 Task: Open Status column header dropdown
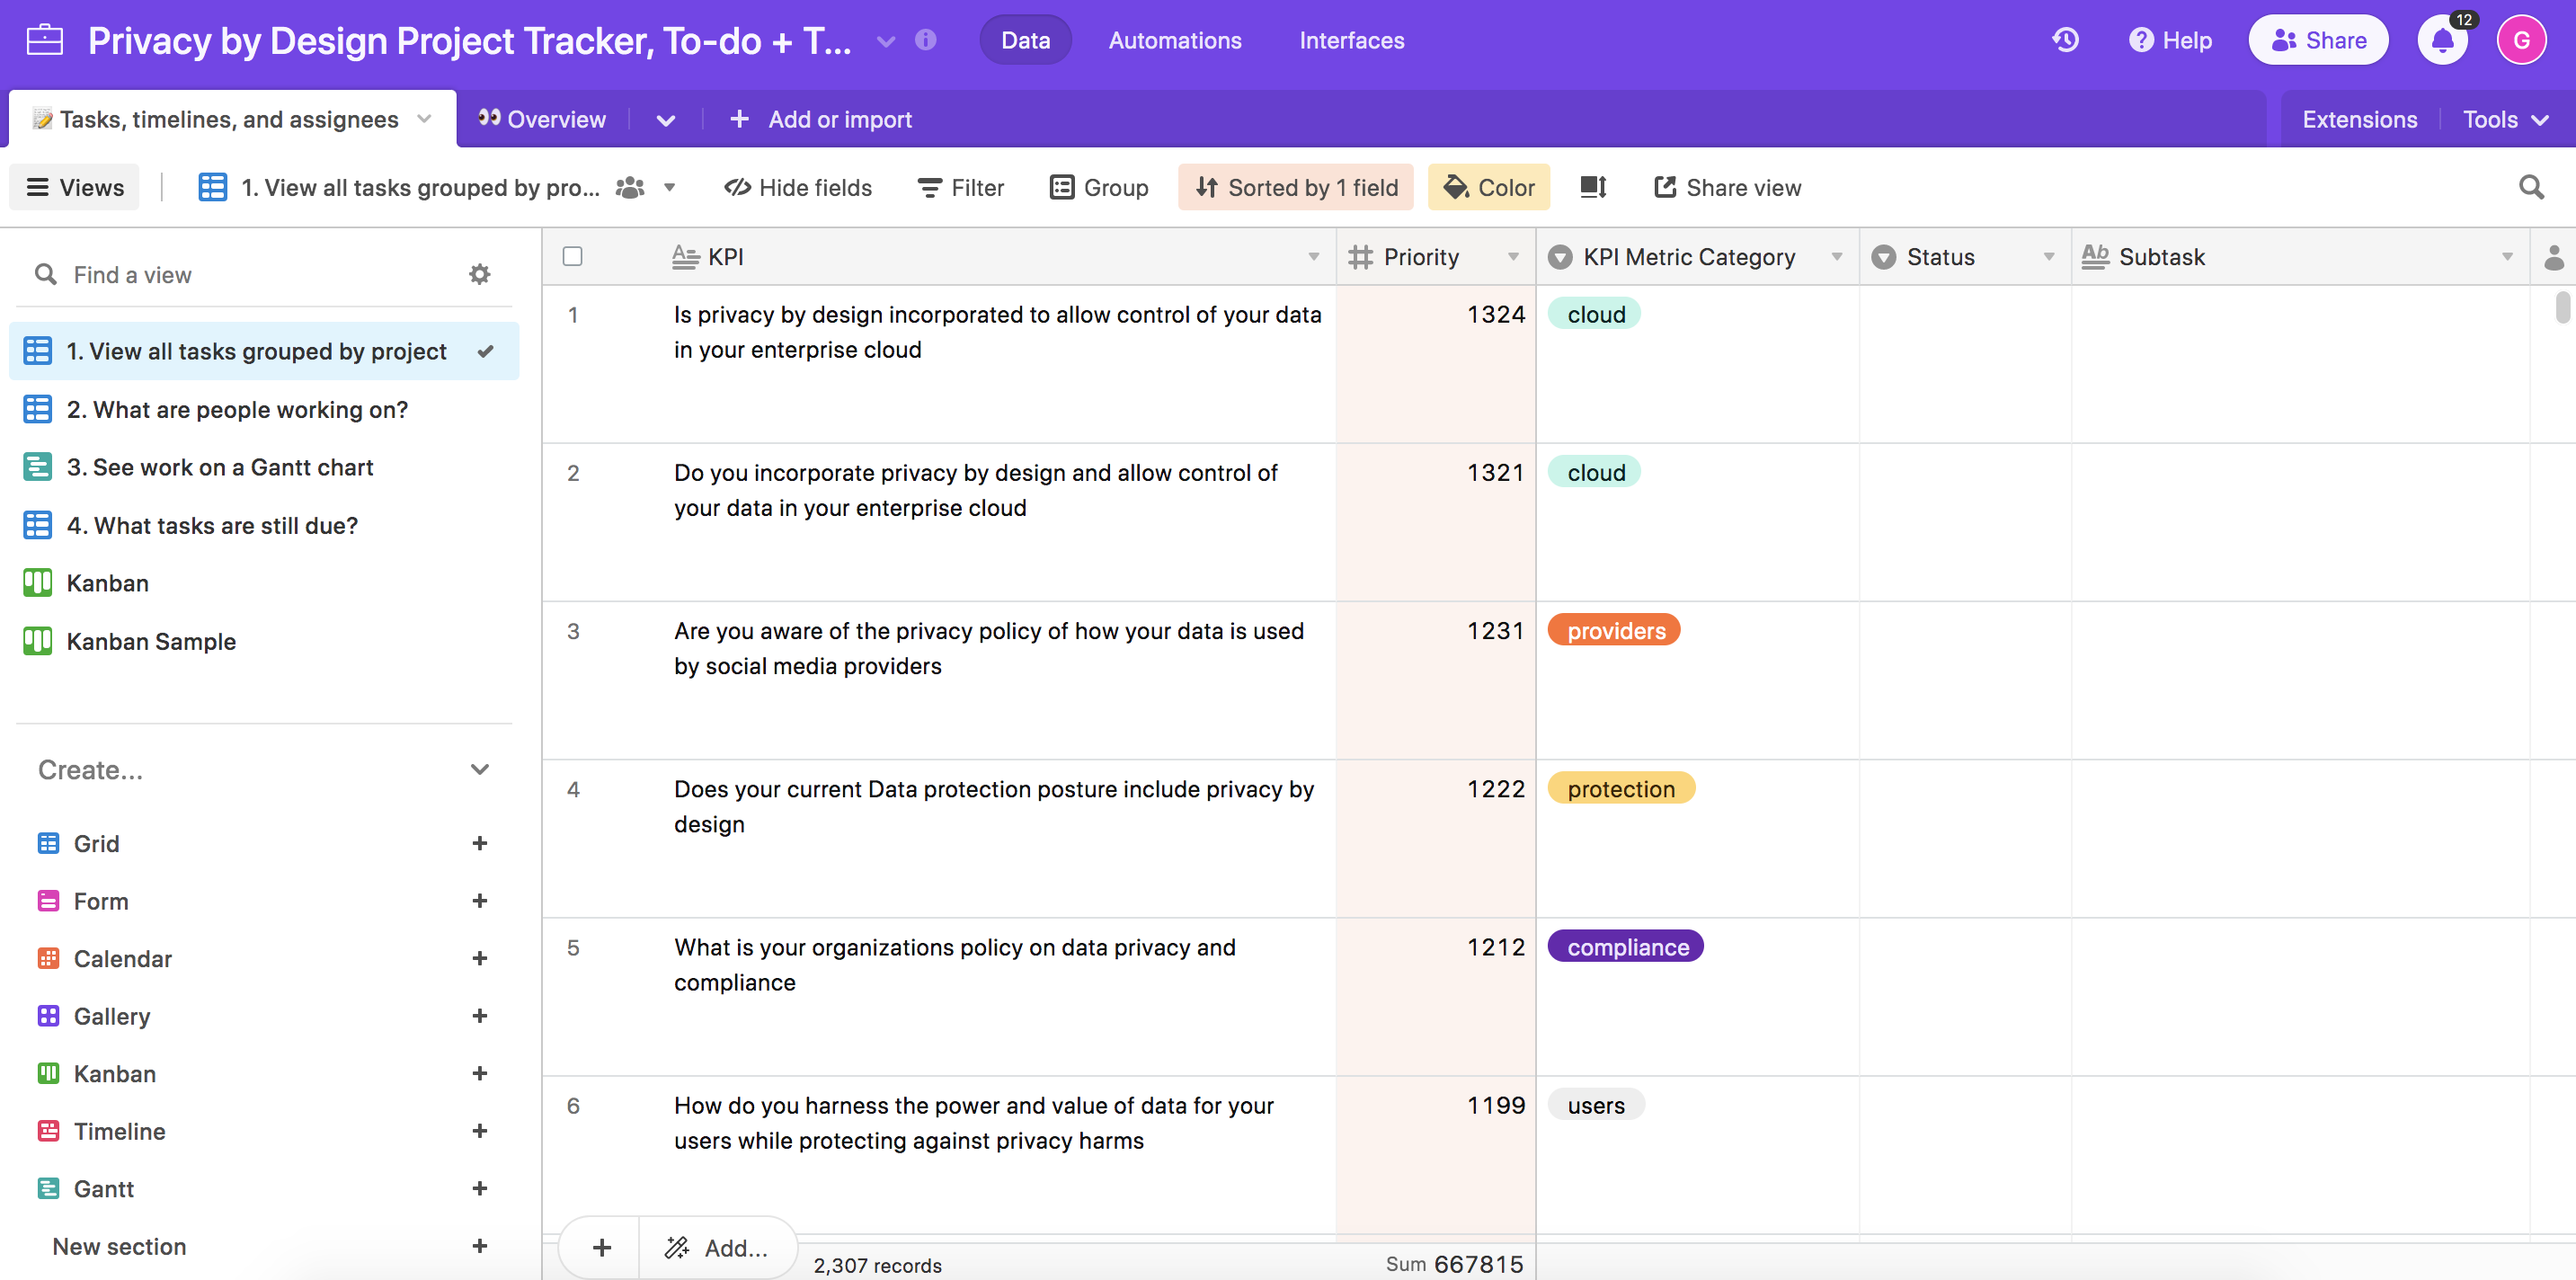tap(2048, 257)
